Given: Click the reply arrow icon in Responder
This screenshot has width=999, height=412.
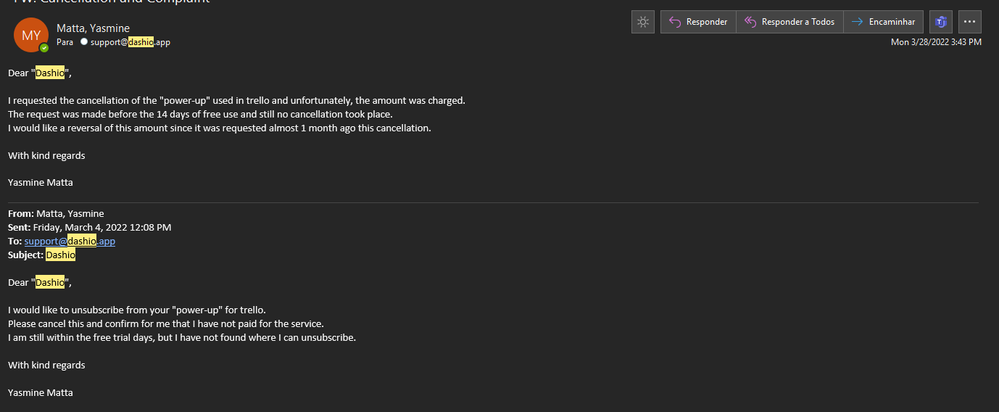Looking at the screenshot, I should pyautogui.click(x=675, y=22).
